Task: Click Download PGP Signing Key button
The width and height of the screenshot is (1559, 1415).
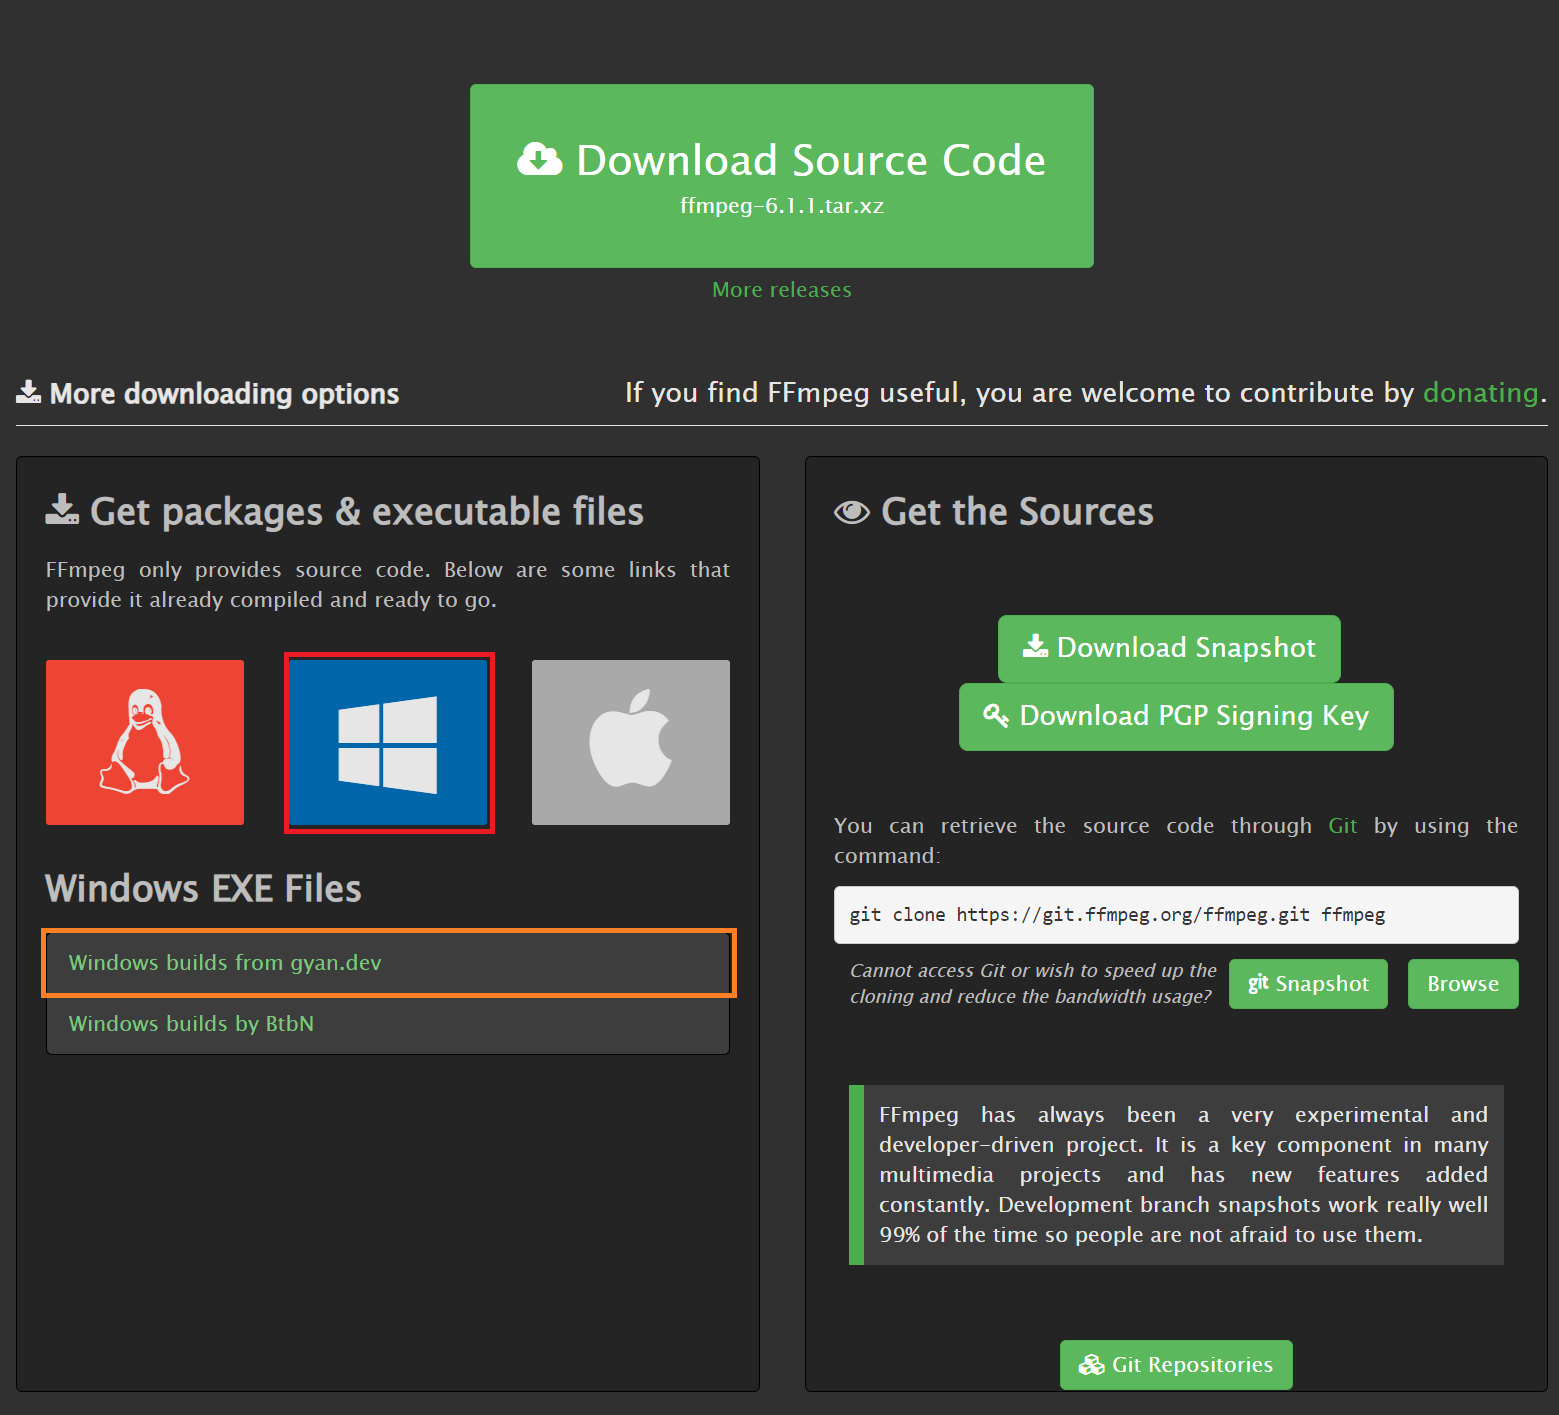Action: pos(1176,716)
